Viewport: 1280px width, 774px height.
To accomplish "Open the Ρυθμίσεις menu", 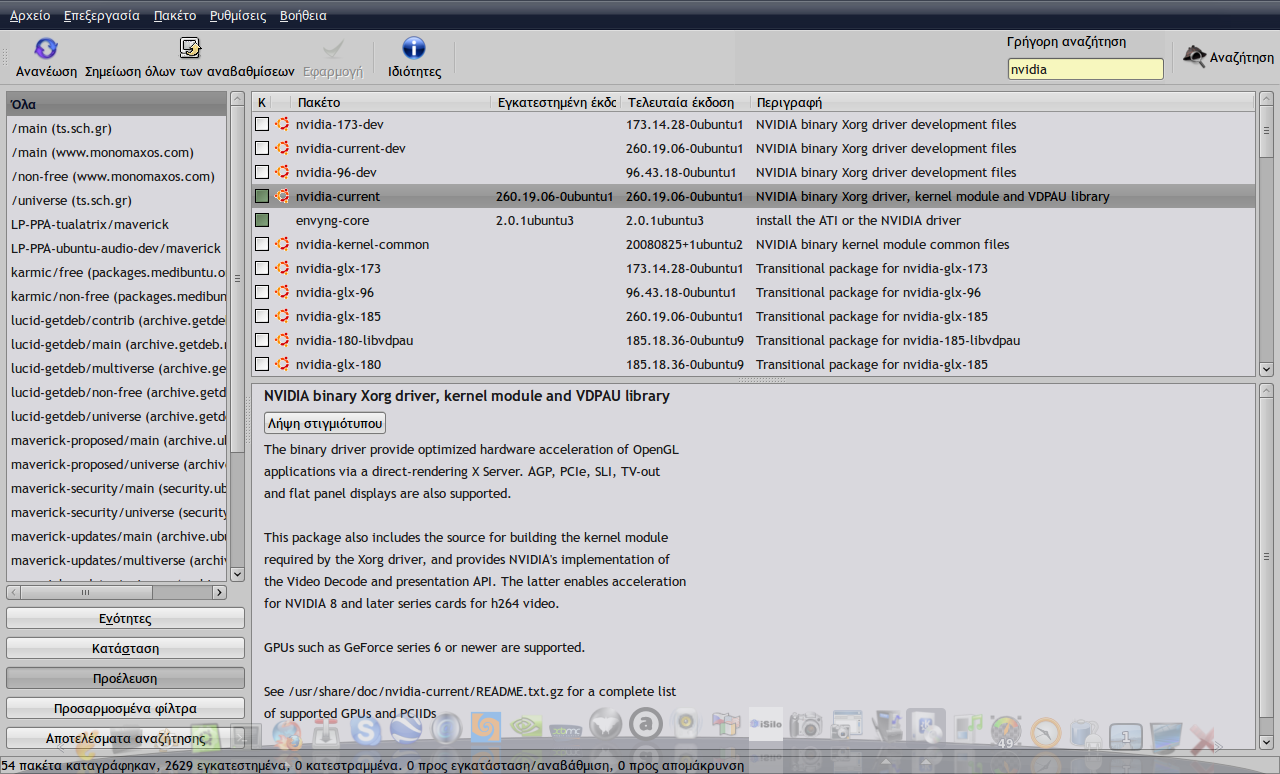I will 238,15.
